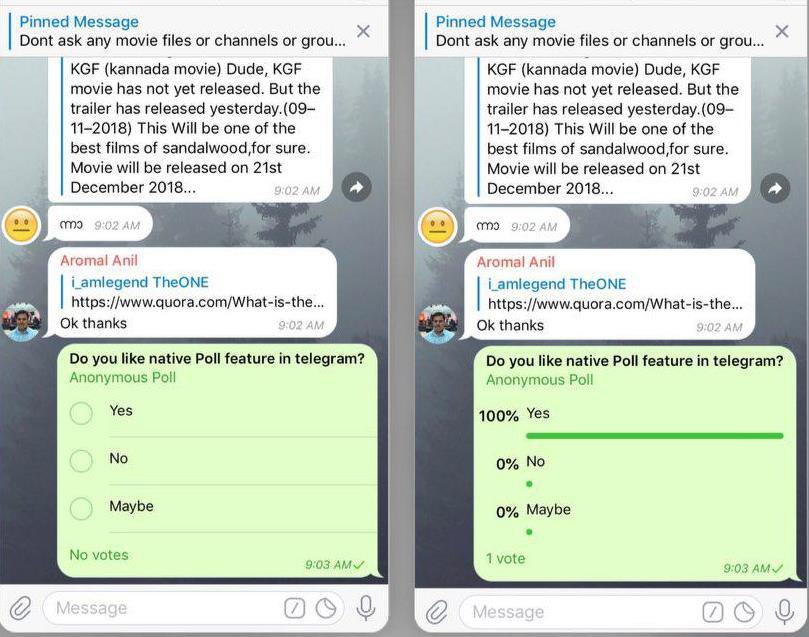Dismiss the pinned message in right chat
809x637 pixels.
coord(782,31)
